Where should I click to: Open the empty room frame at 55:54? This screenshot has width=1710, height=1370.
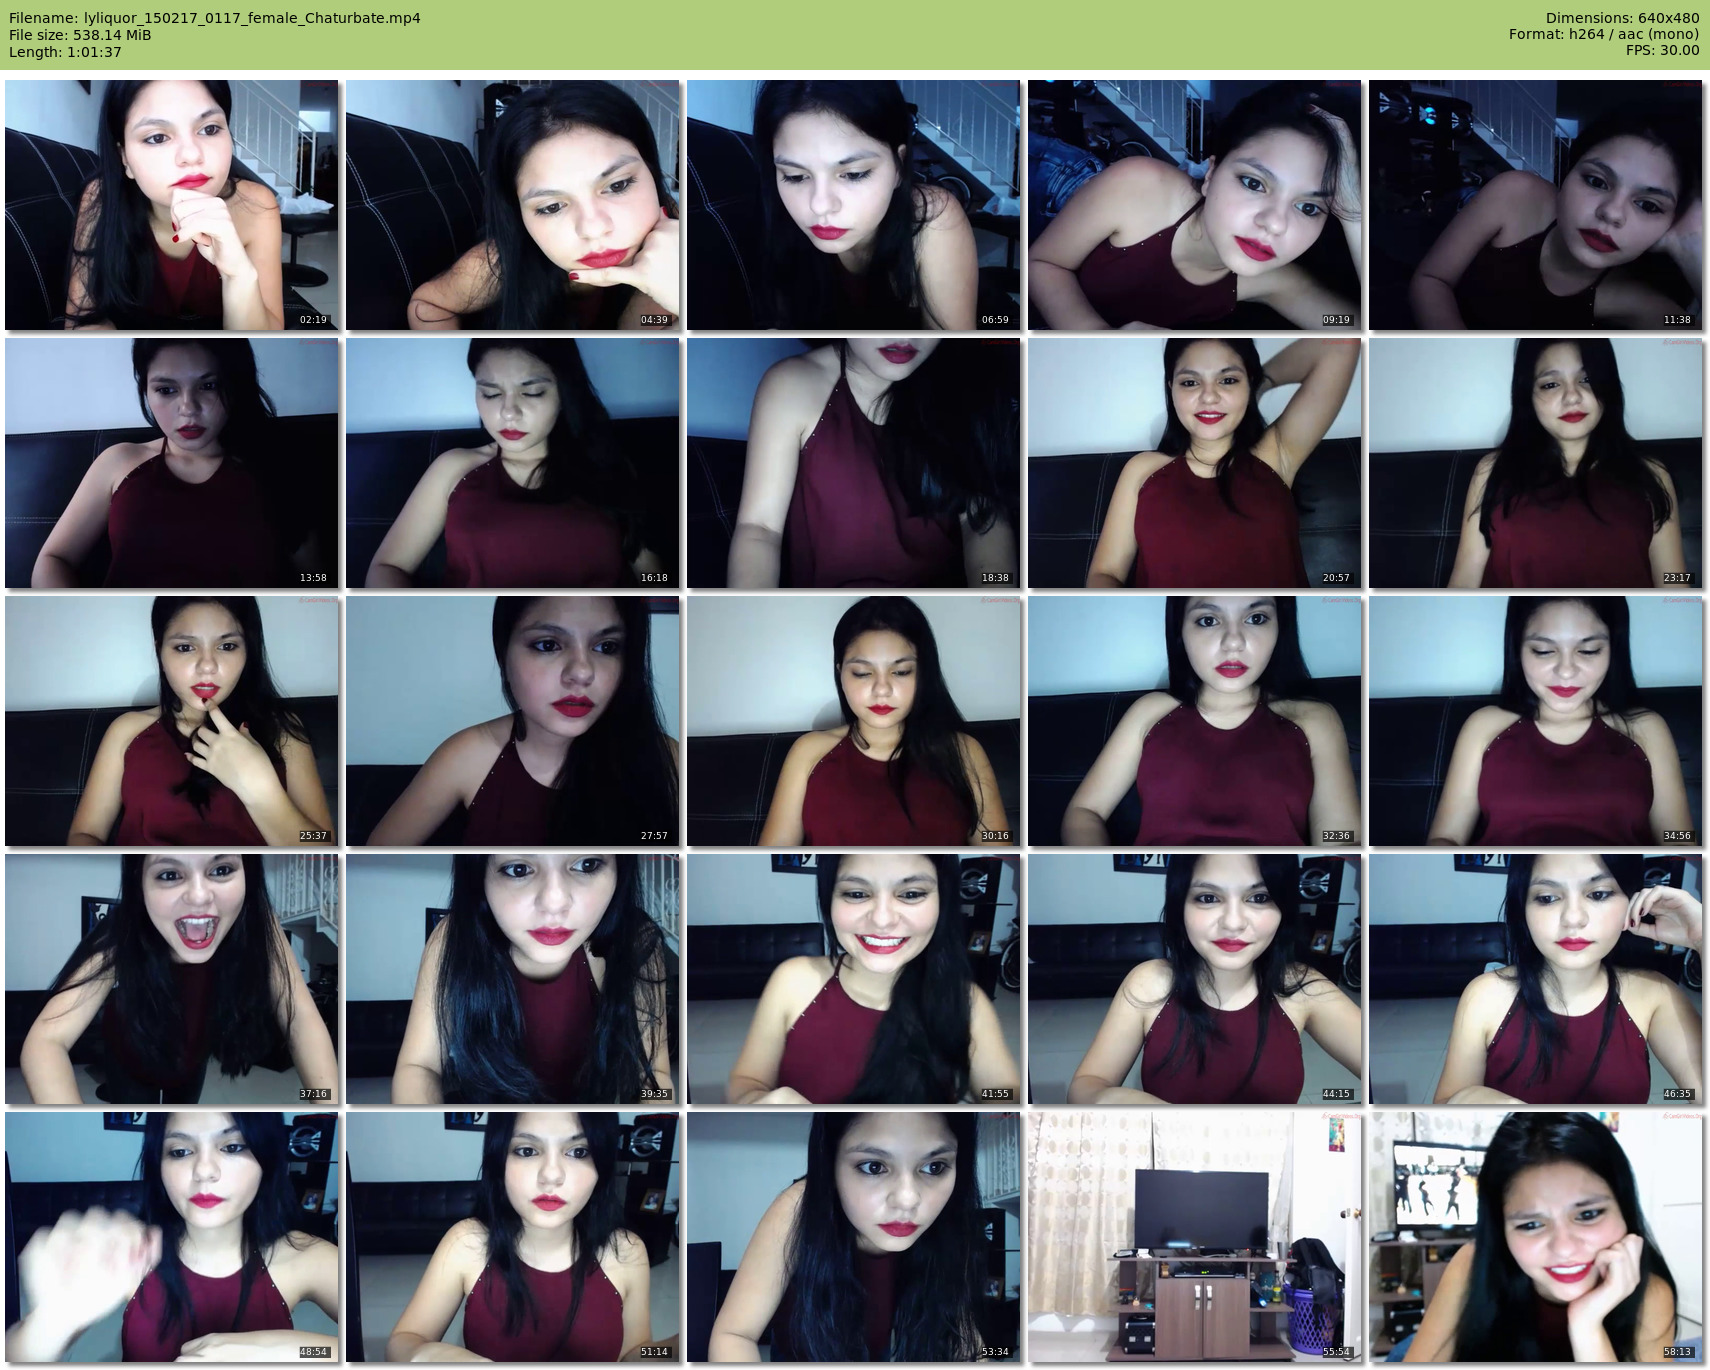pyautogui.click(x=1194, y=1237)
